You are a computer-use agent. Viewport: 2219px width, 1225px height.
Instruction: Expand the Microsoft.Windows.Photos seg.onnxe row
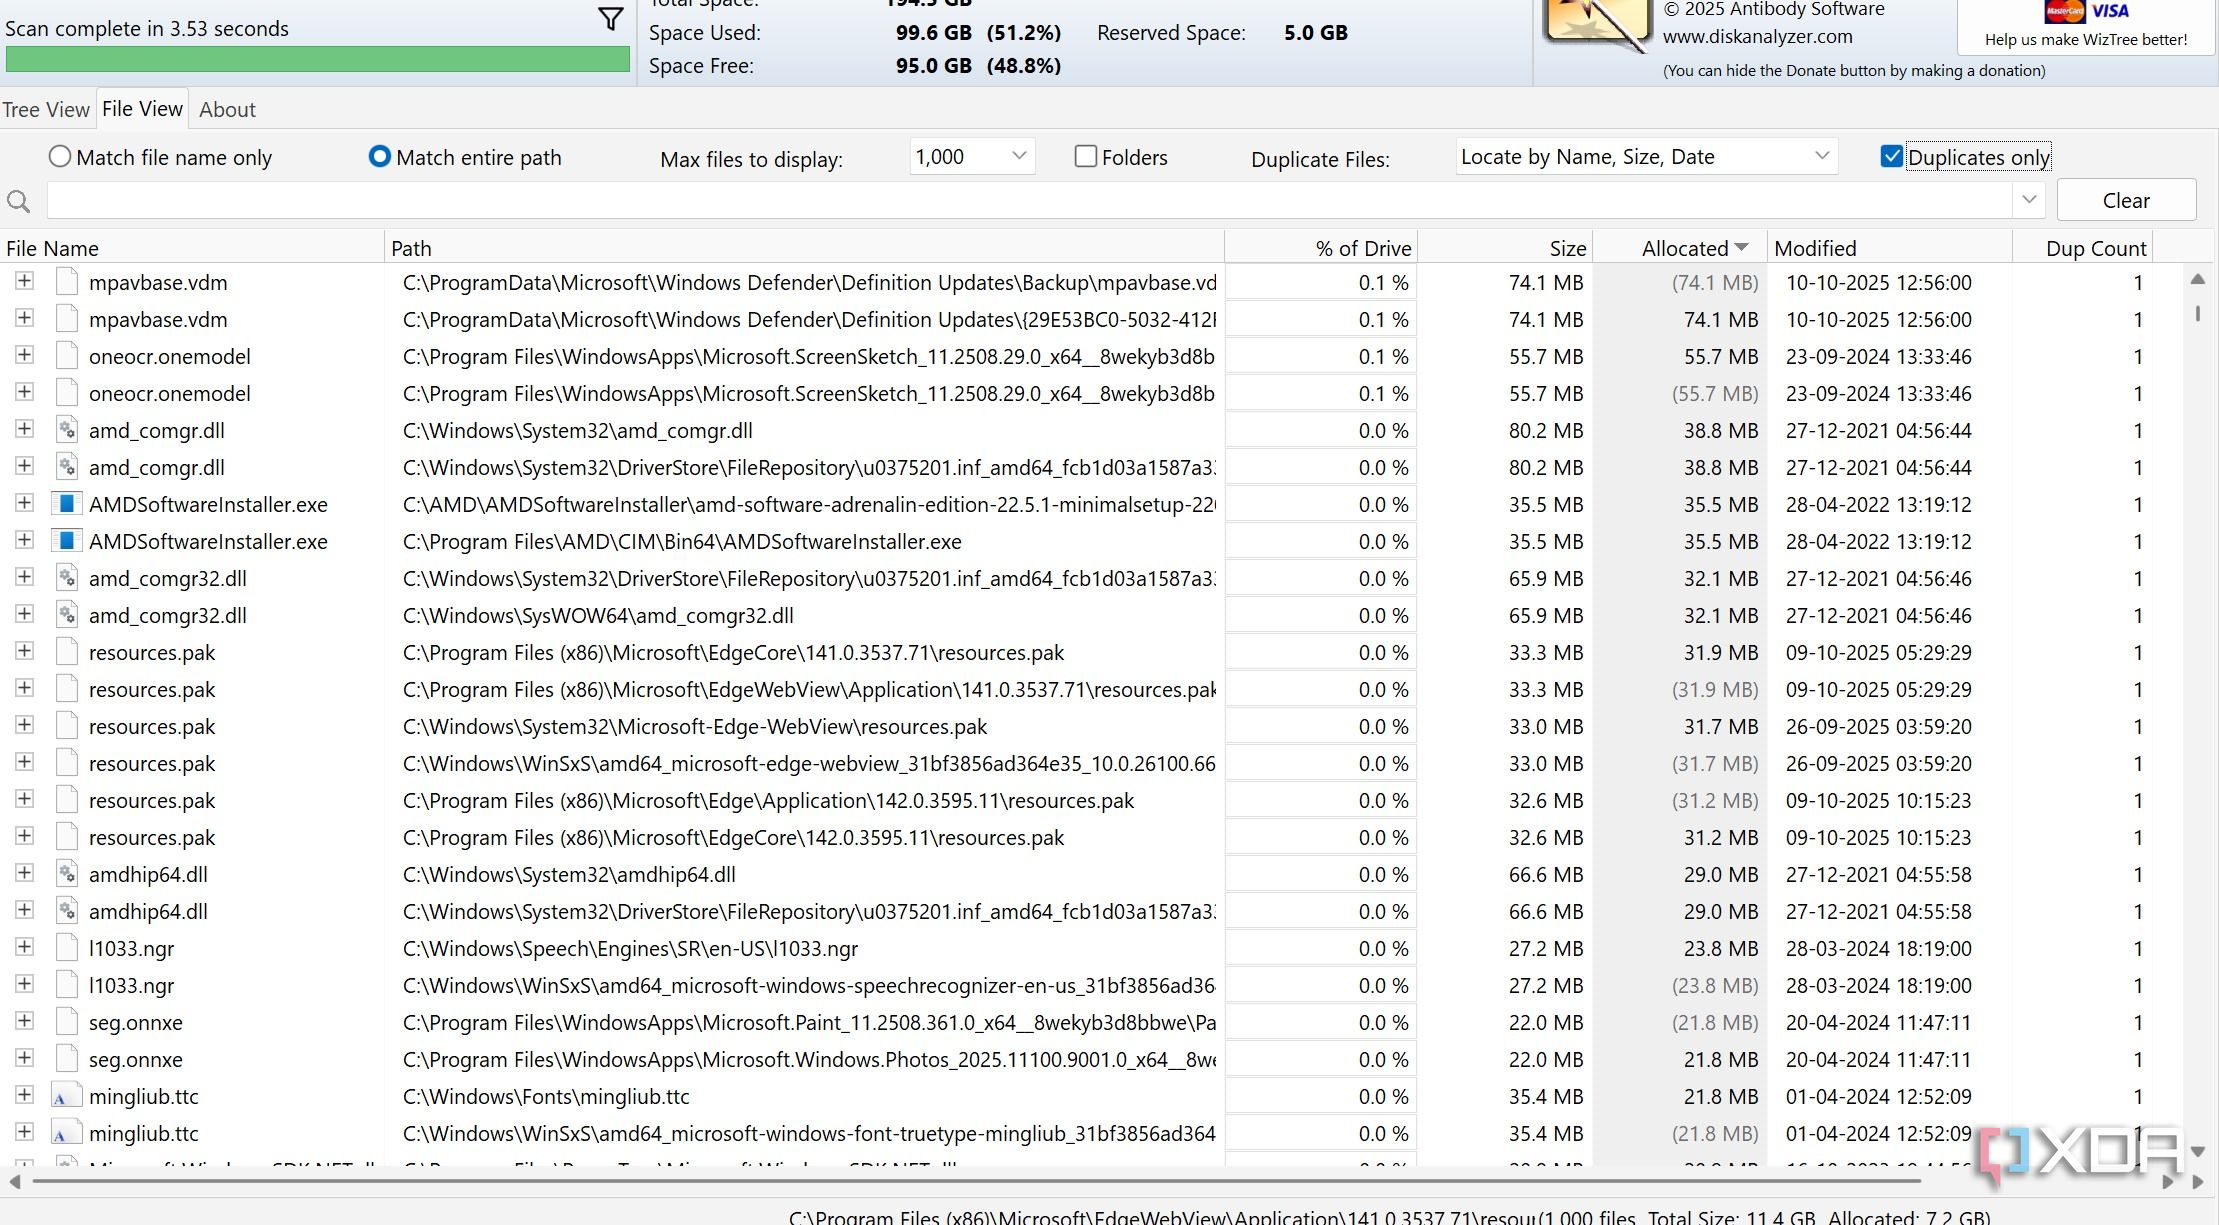coord(24,1058)
